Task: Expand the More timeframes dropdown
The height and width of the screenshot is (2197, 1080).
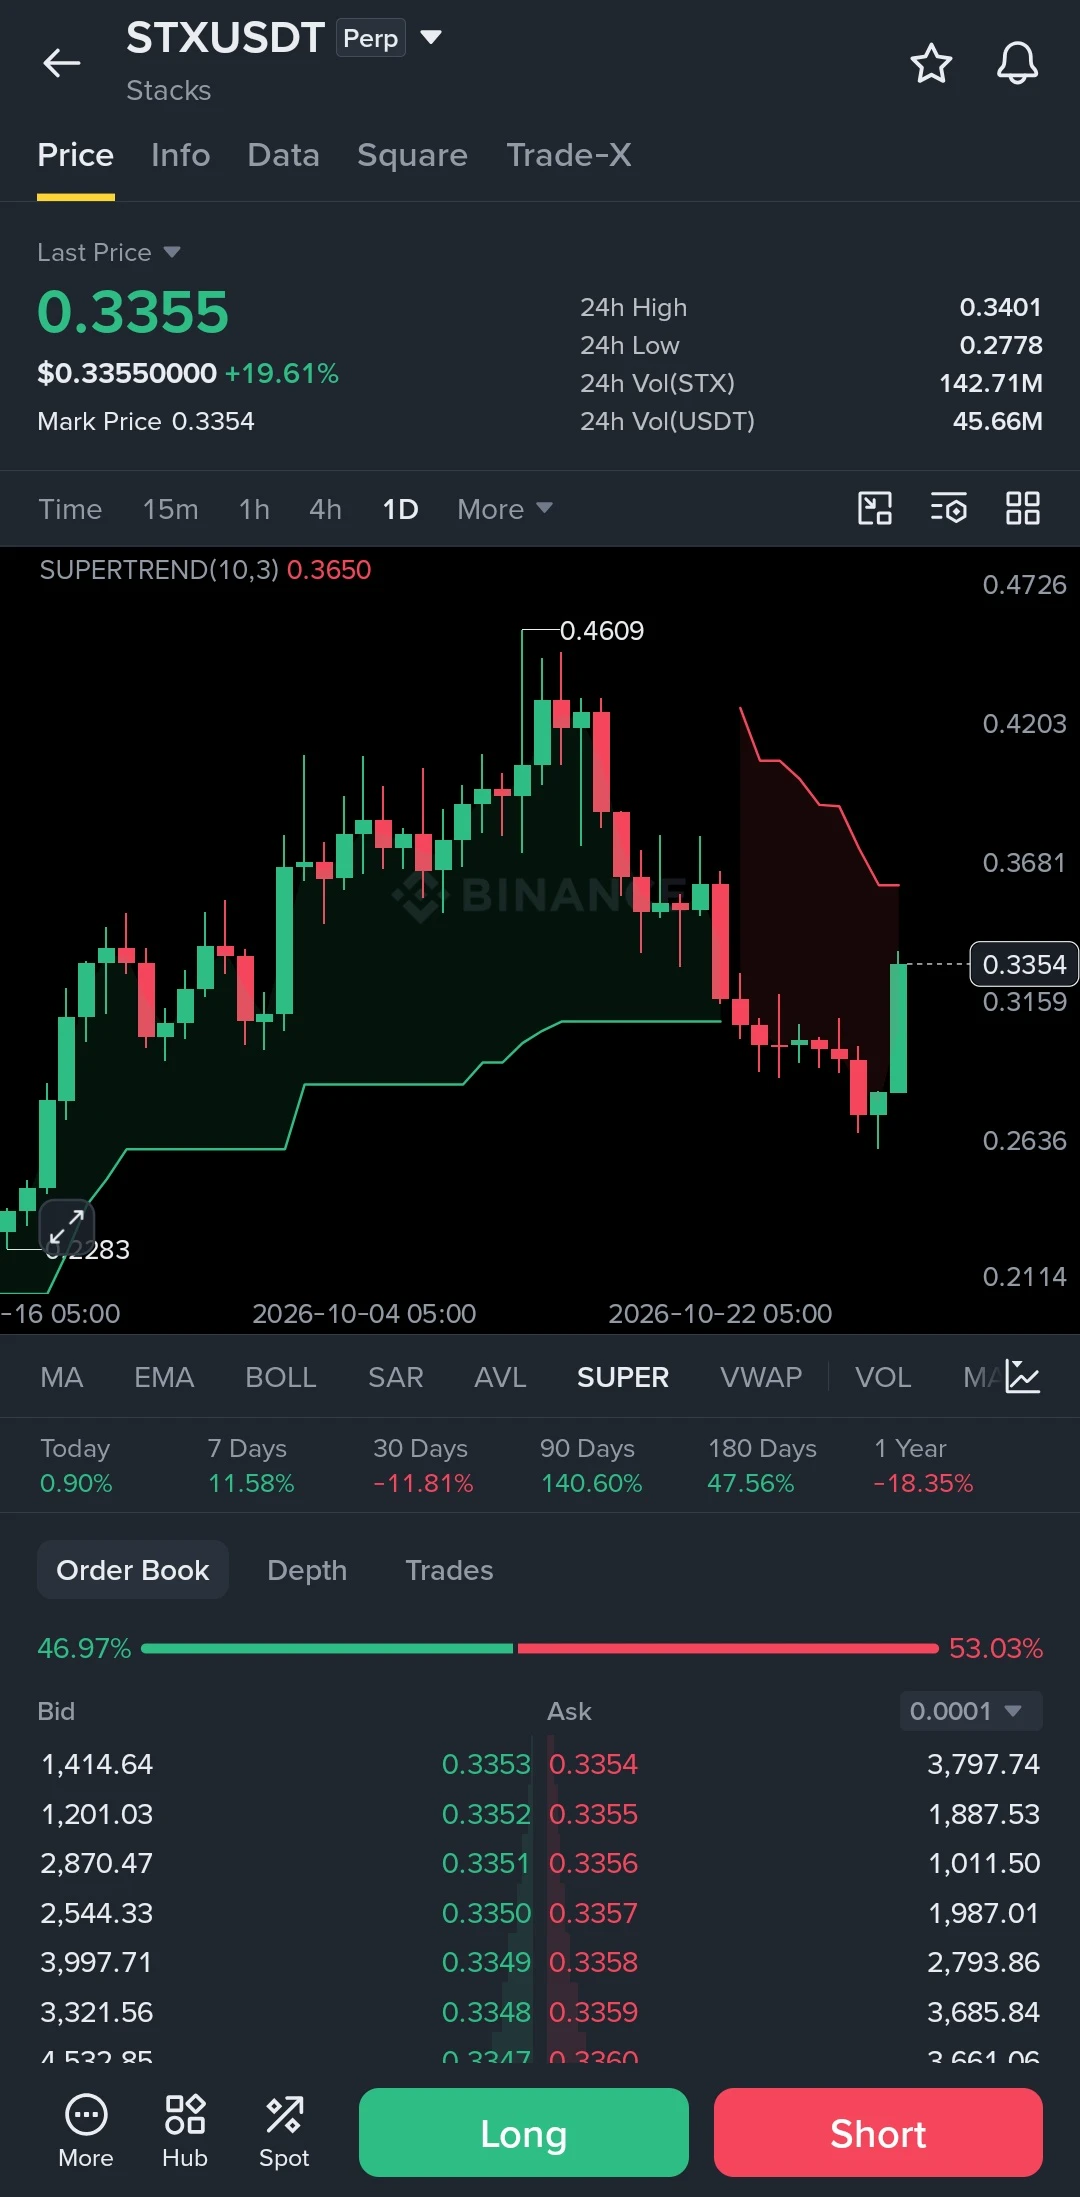Action: pyautogui.click(x=505, y=509)
